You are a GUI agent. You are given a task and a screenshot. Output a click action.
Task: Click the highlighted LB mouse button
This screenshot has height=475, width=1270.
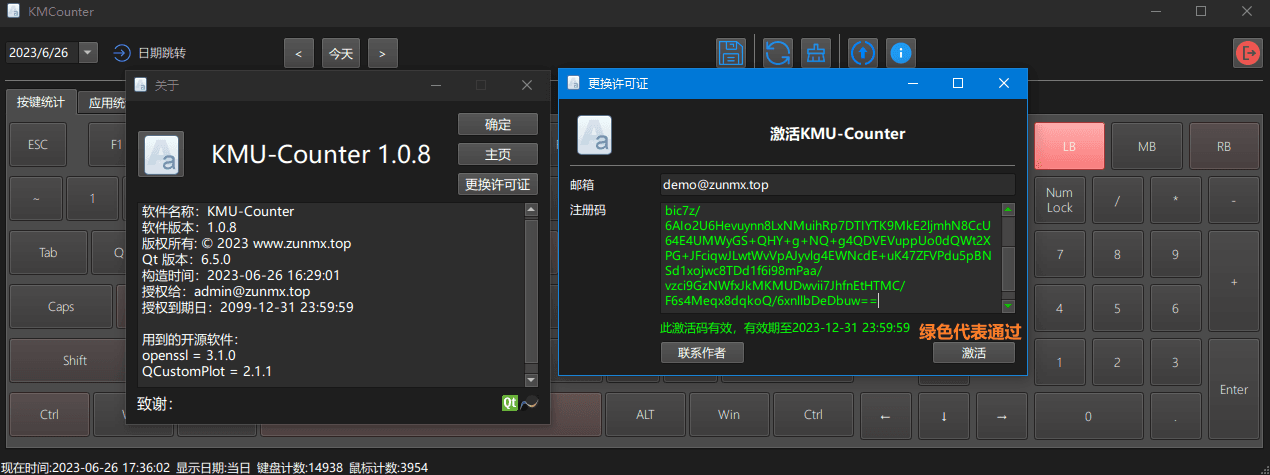click(1069, 146)
